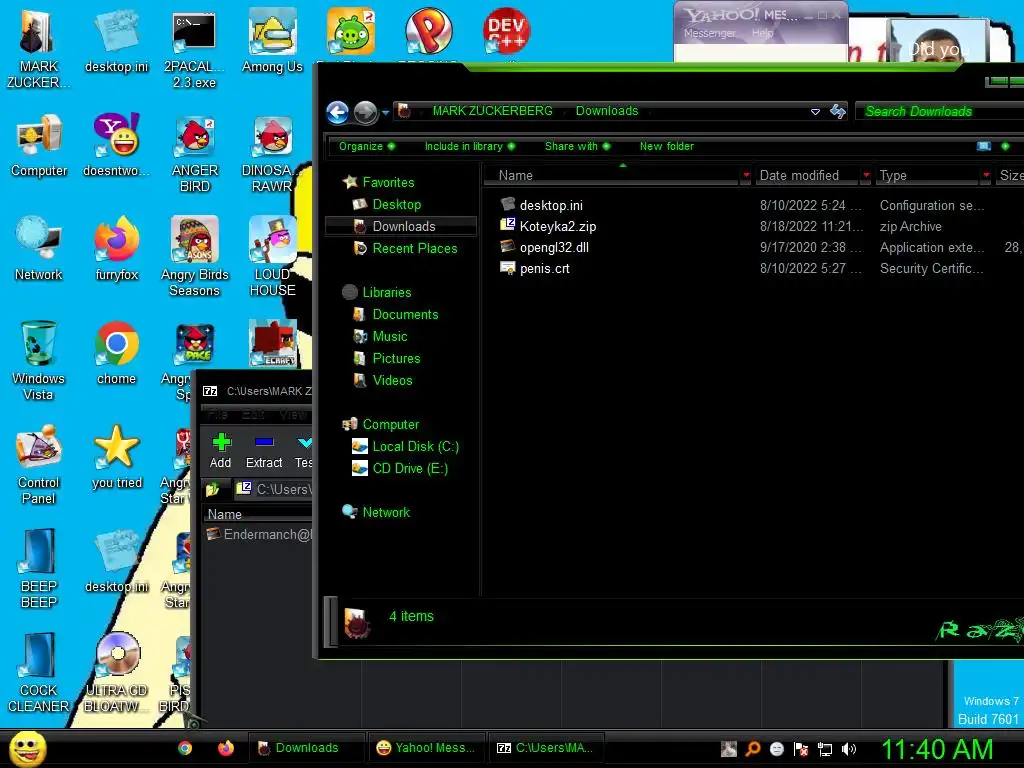Viewport: 1024px width, 768px height.
Task: Launch Chrome from the taskbar
Action: tap(185, 748)
